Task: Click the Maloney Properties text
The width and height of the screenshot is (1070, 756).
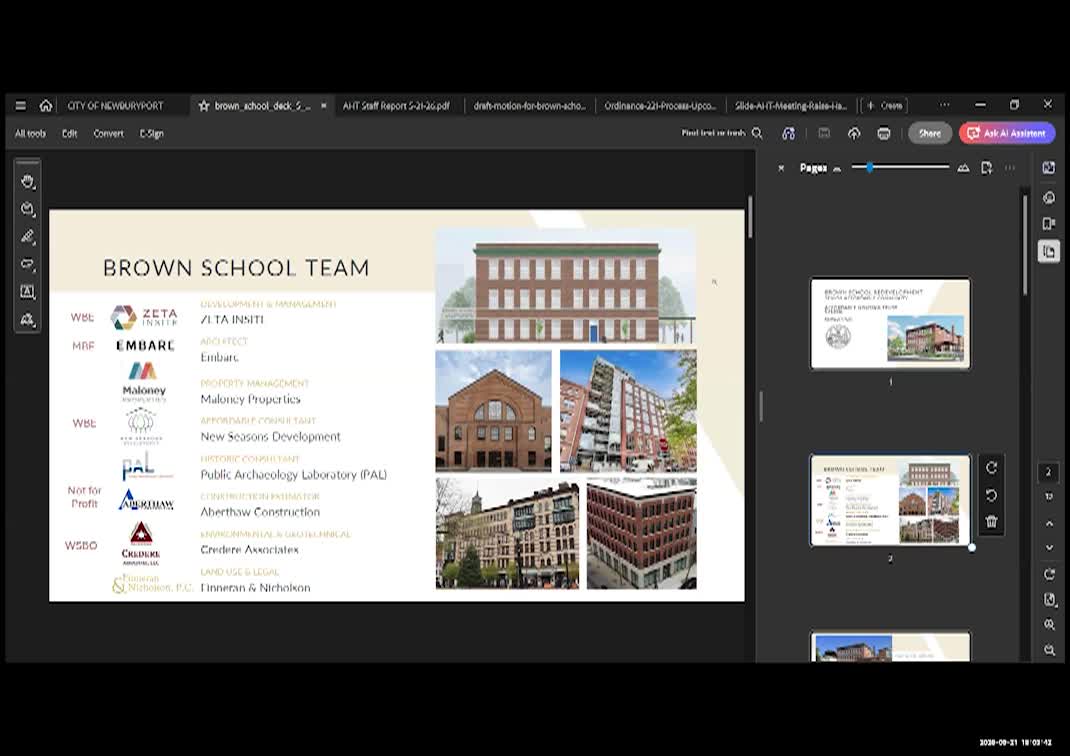Action: pos(250,399)
